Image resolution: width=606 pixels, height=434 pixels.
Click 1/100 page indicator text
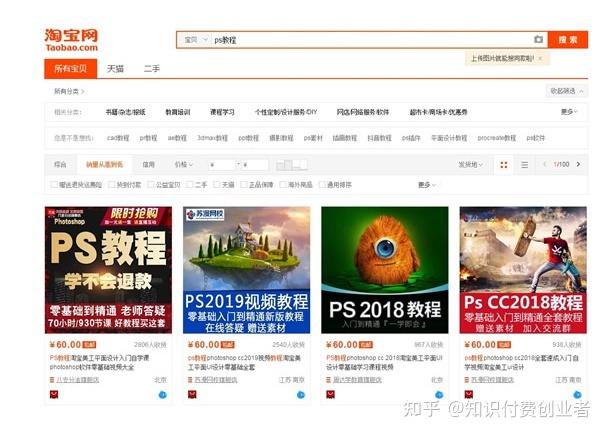coord(561,164)
